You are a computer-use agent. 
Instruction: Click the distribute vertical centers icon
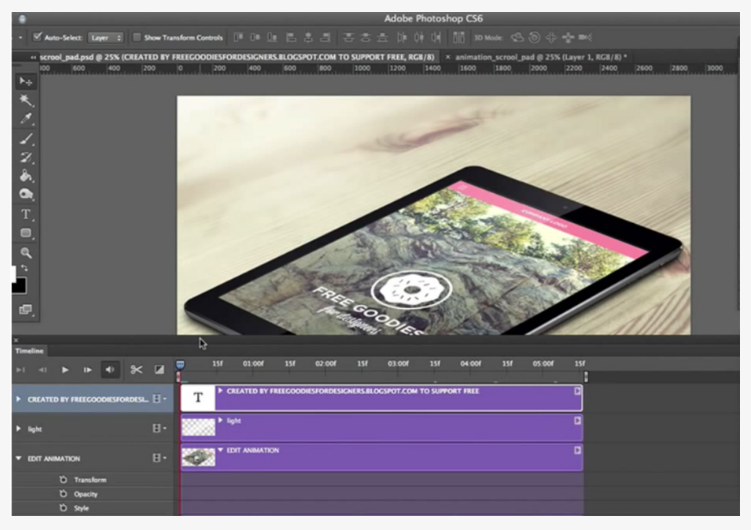pos(365,37)
